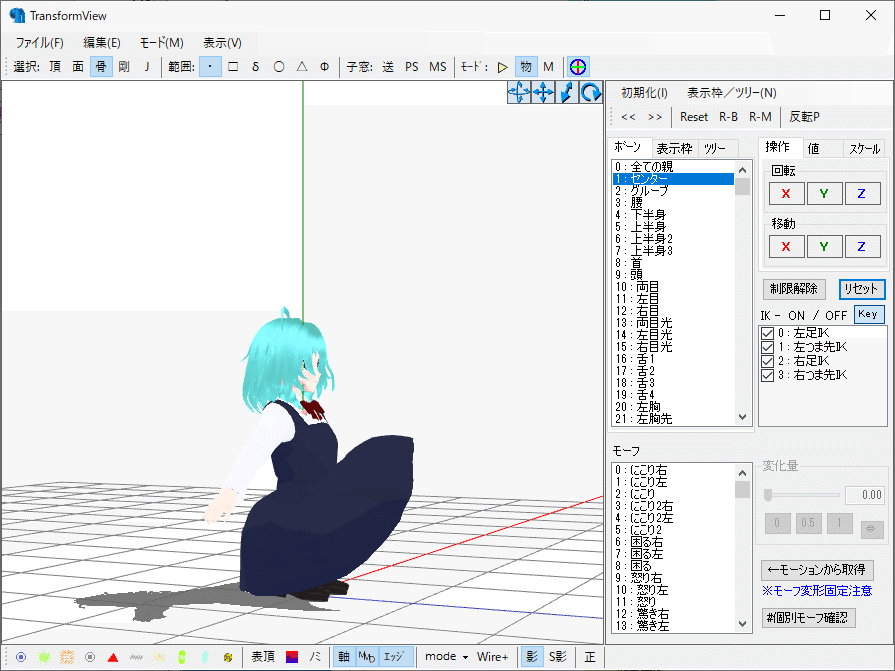The height and width of the screenshot is (671, 895).
Task: Select bone 4 : 下半身 in list
Action: pos(673,215)
